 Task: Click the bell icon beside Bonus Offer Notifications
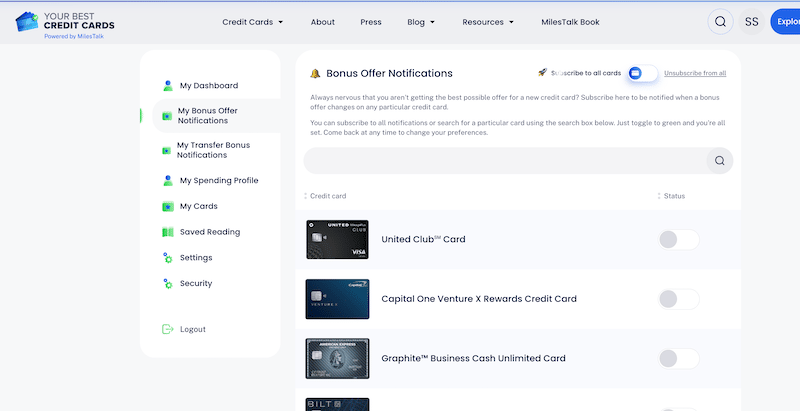tap(315, 73)
